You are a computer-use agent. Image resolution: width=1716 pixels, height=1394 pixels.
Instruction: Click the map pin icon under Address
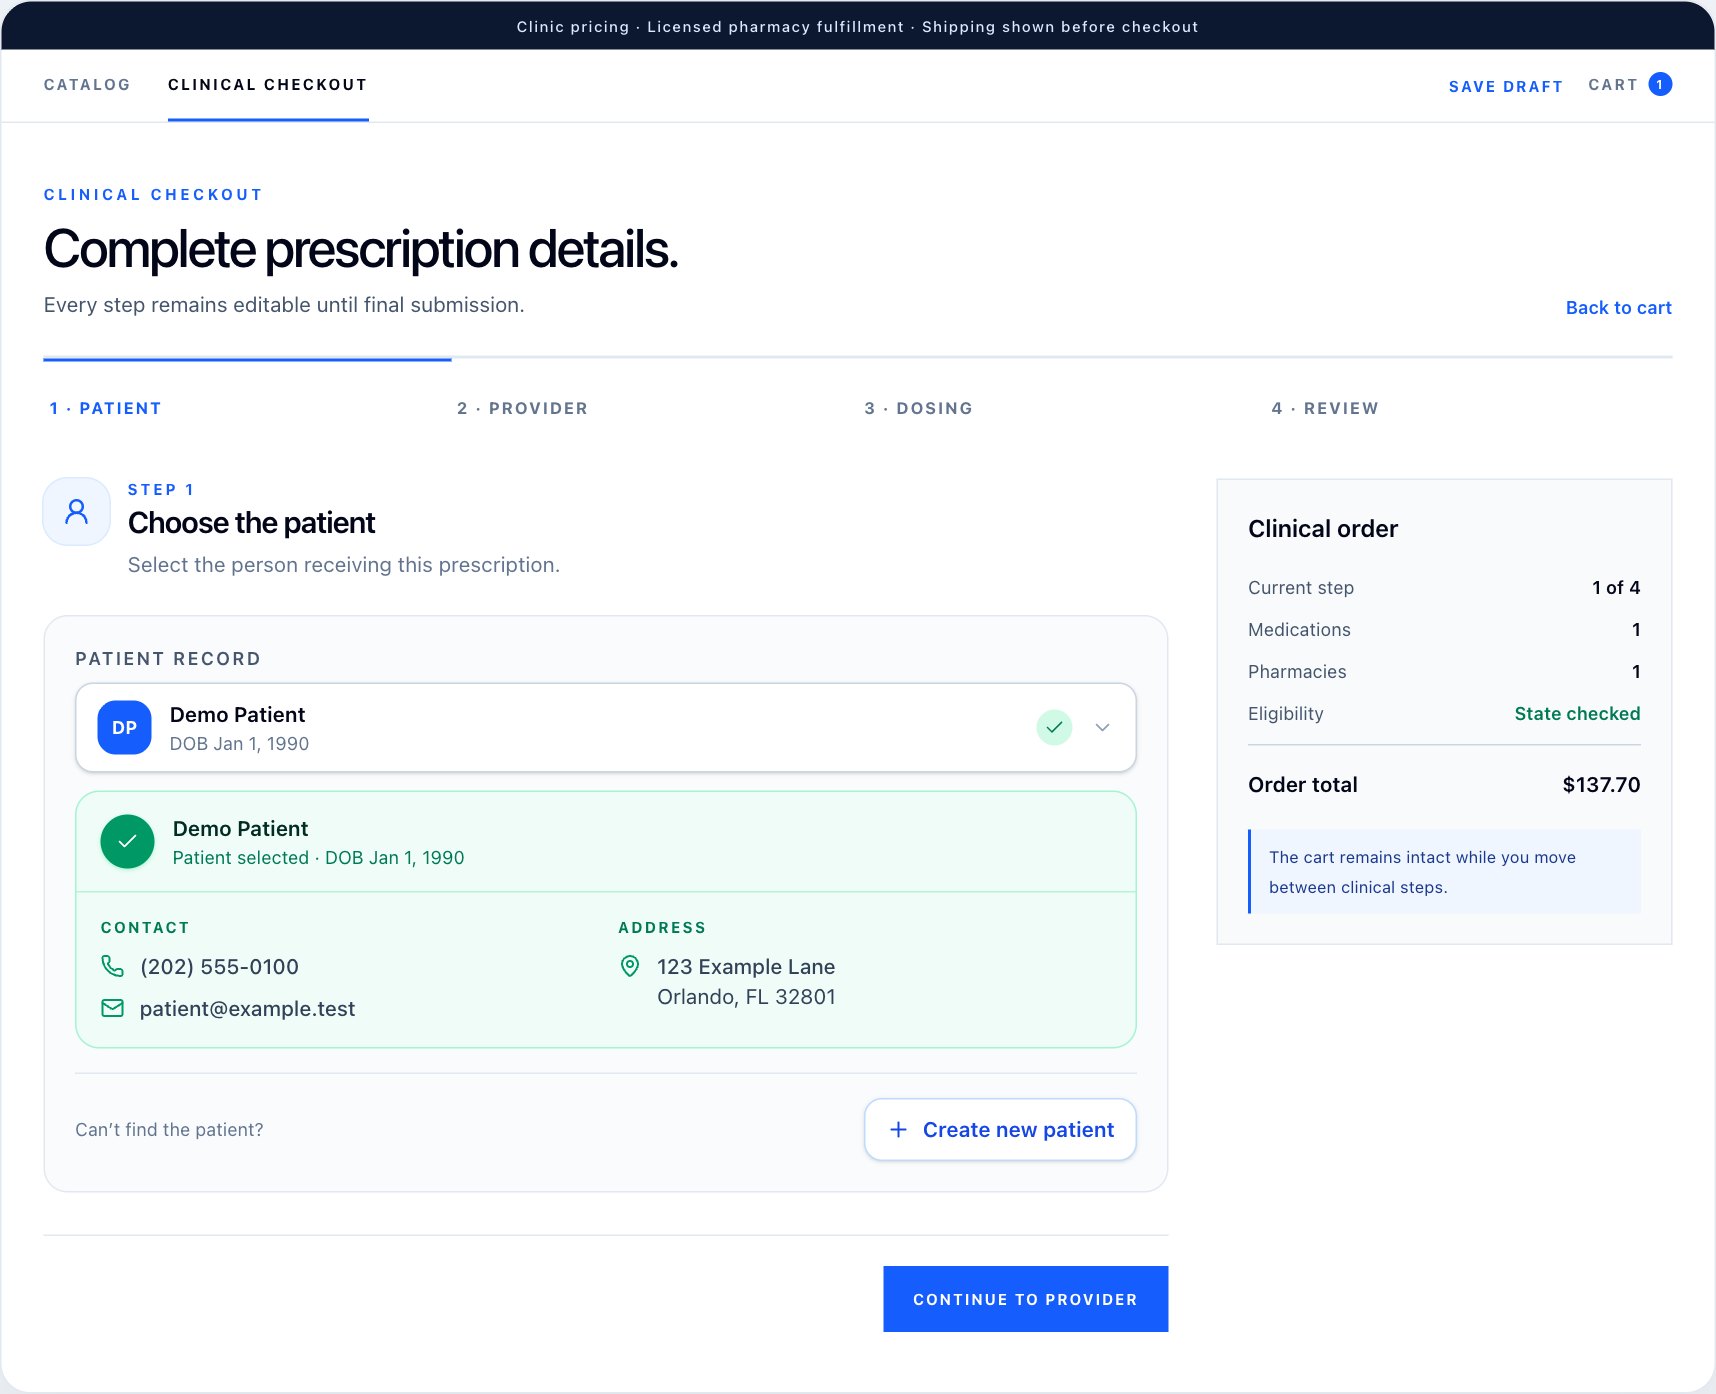[x=630, y=966]
